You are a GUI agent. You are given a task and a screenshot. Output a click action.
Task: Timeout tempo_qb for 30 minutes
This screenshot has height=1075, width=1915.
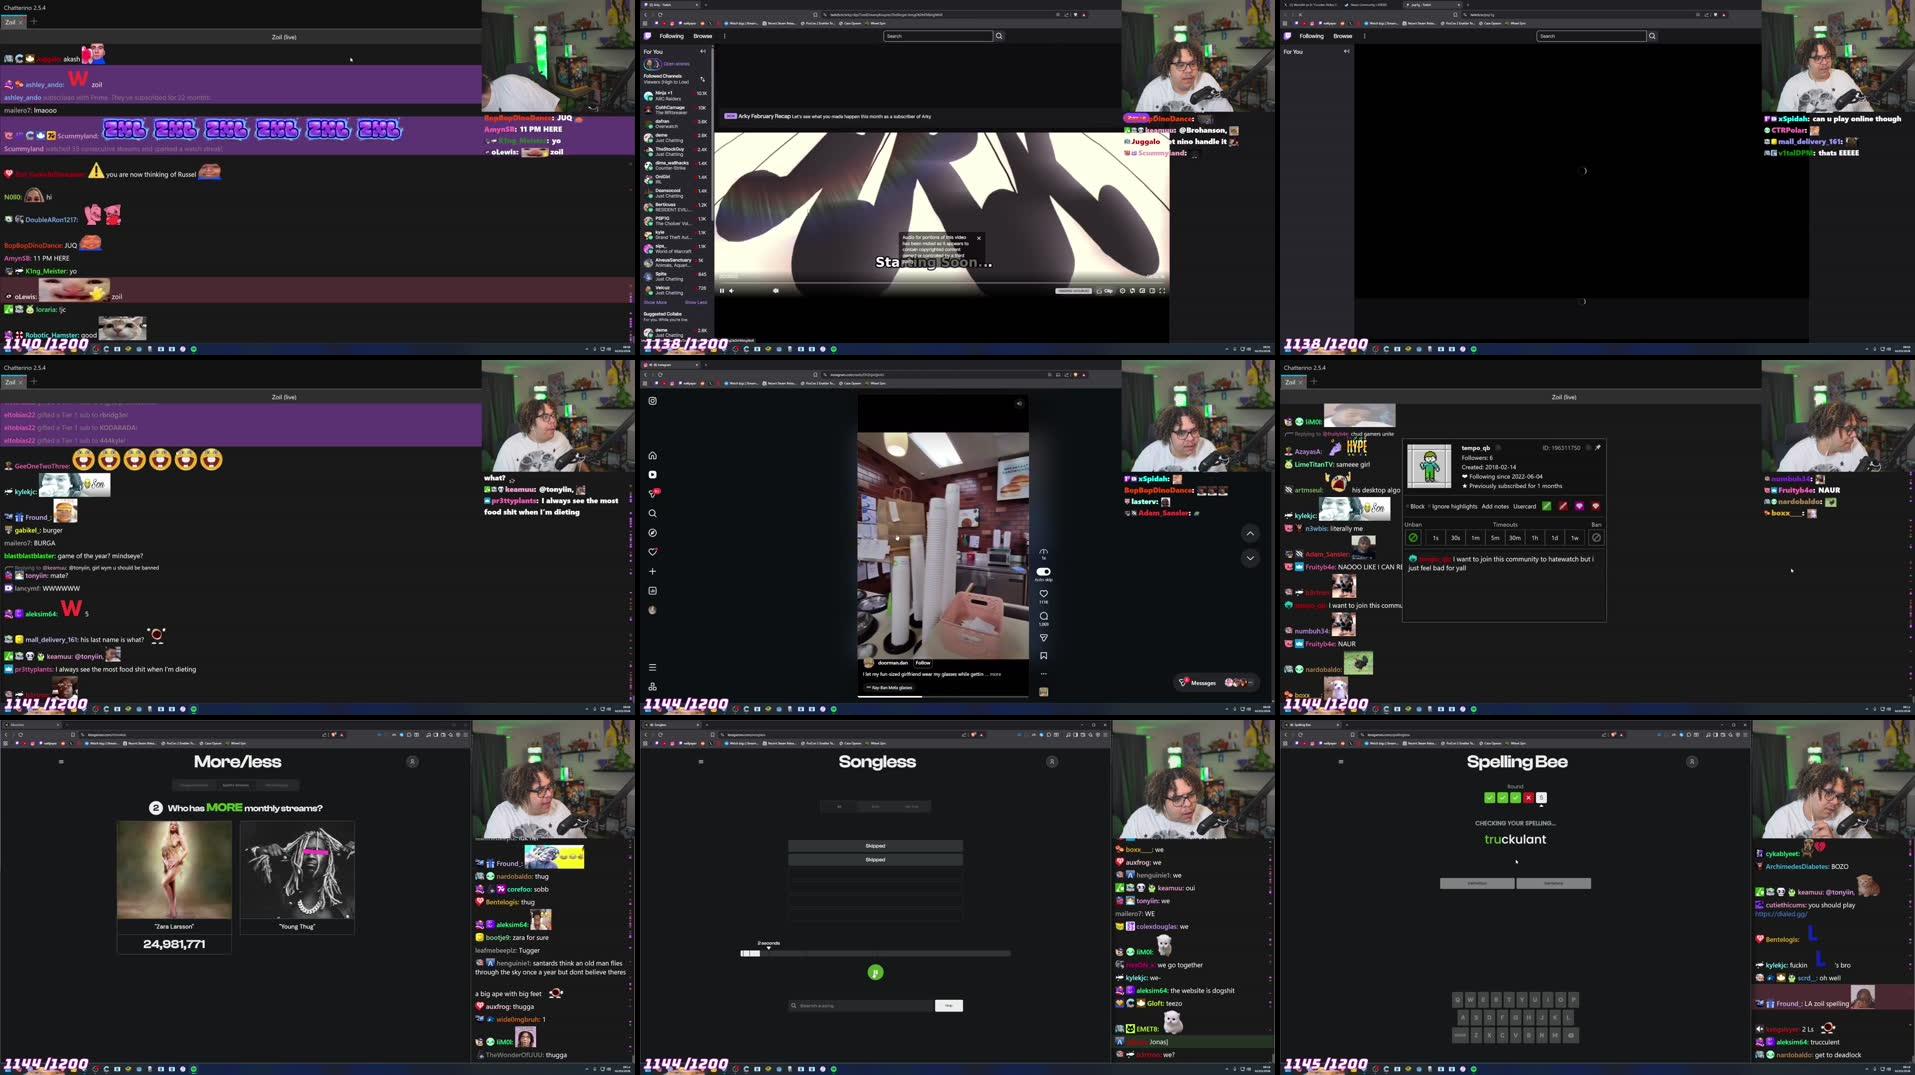(x=1515, y=538)
